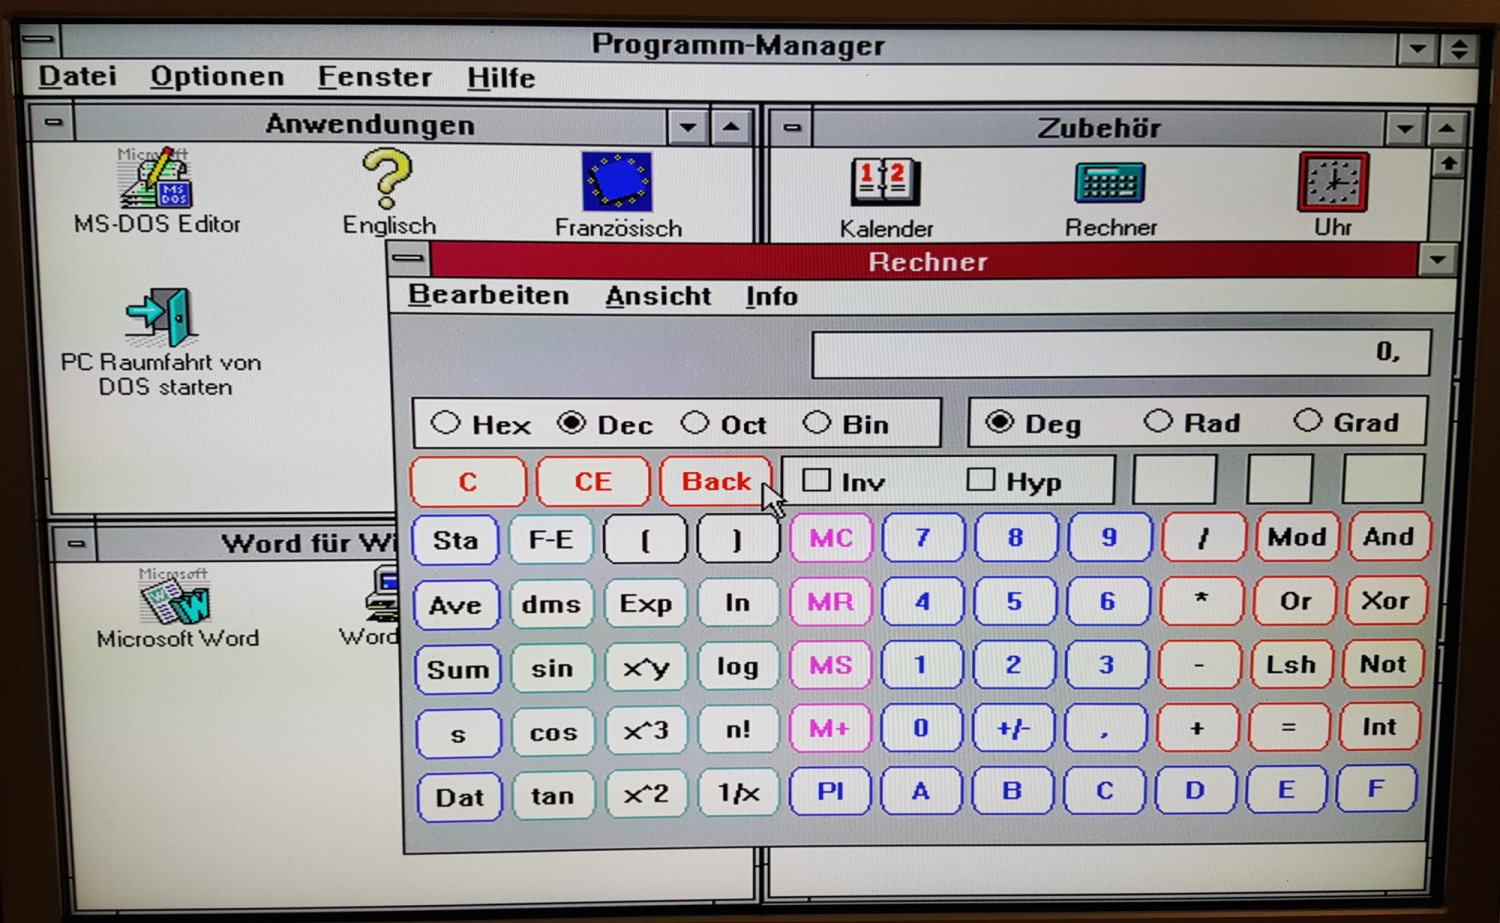Click the Lsh button
The width and height of the screenshot is (1500, 923).
click(1291, 664)
